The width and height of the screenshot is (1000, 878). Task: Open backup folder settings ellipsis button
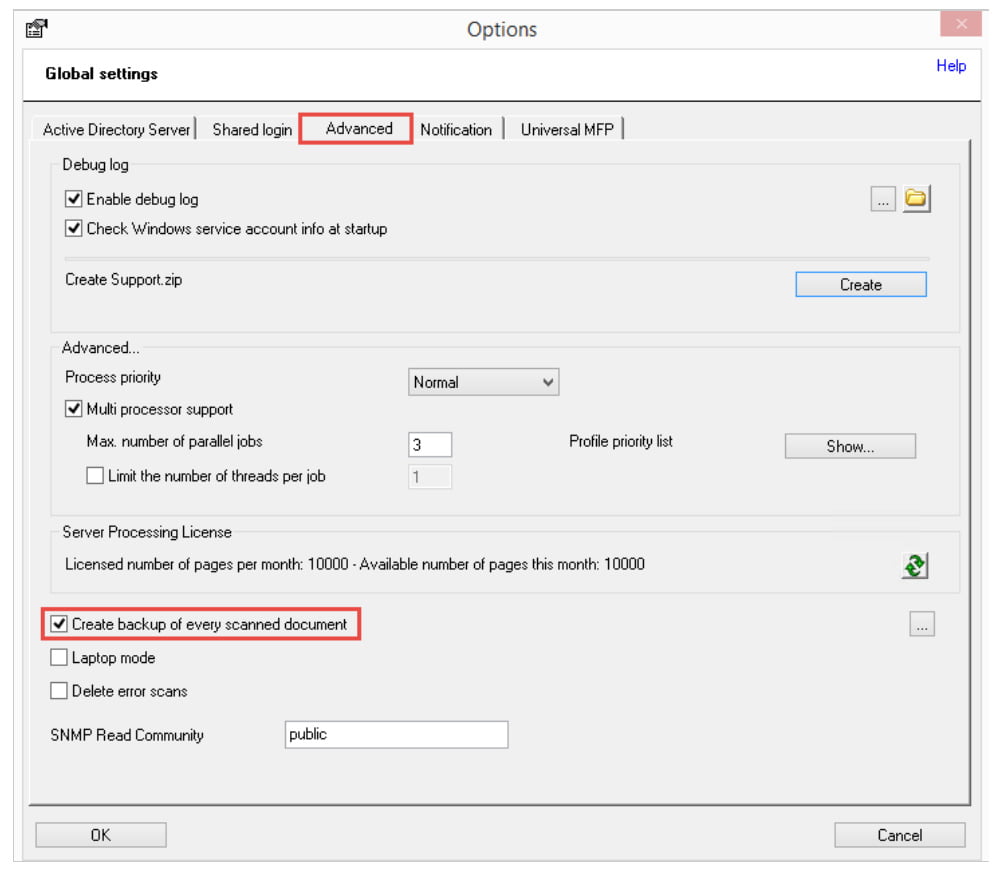922,624
